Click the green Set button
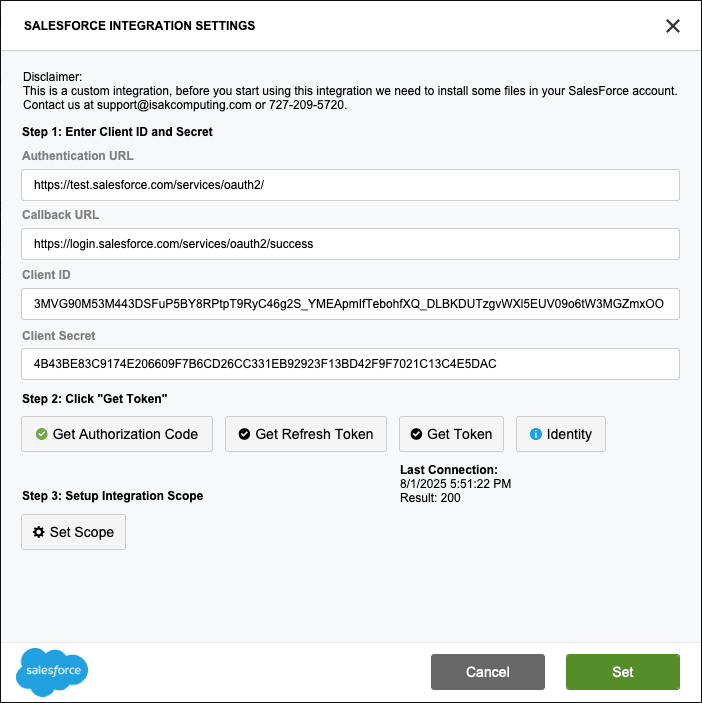Image resolution: width=702 pixels, height=703 pixels. (623, 672)
